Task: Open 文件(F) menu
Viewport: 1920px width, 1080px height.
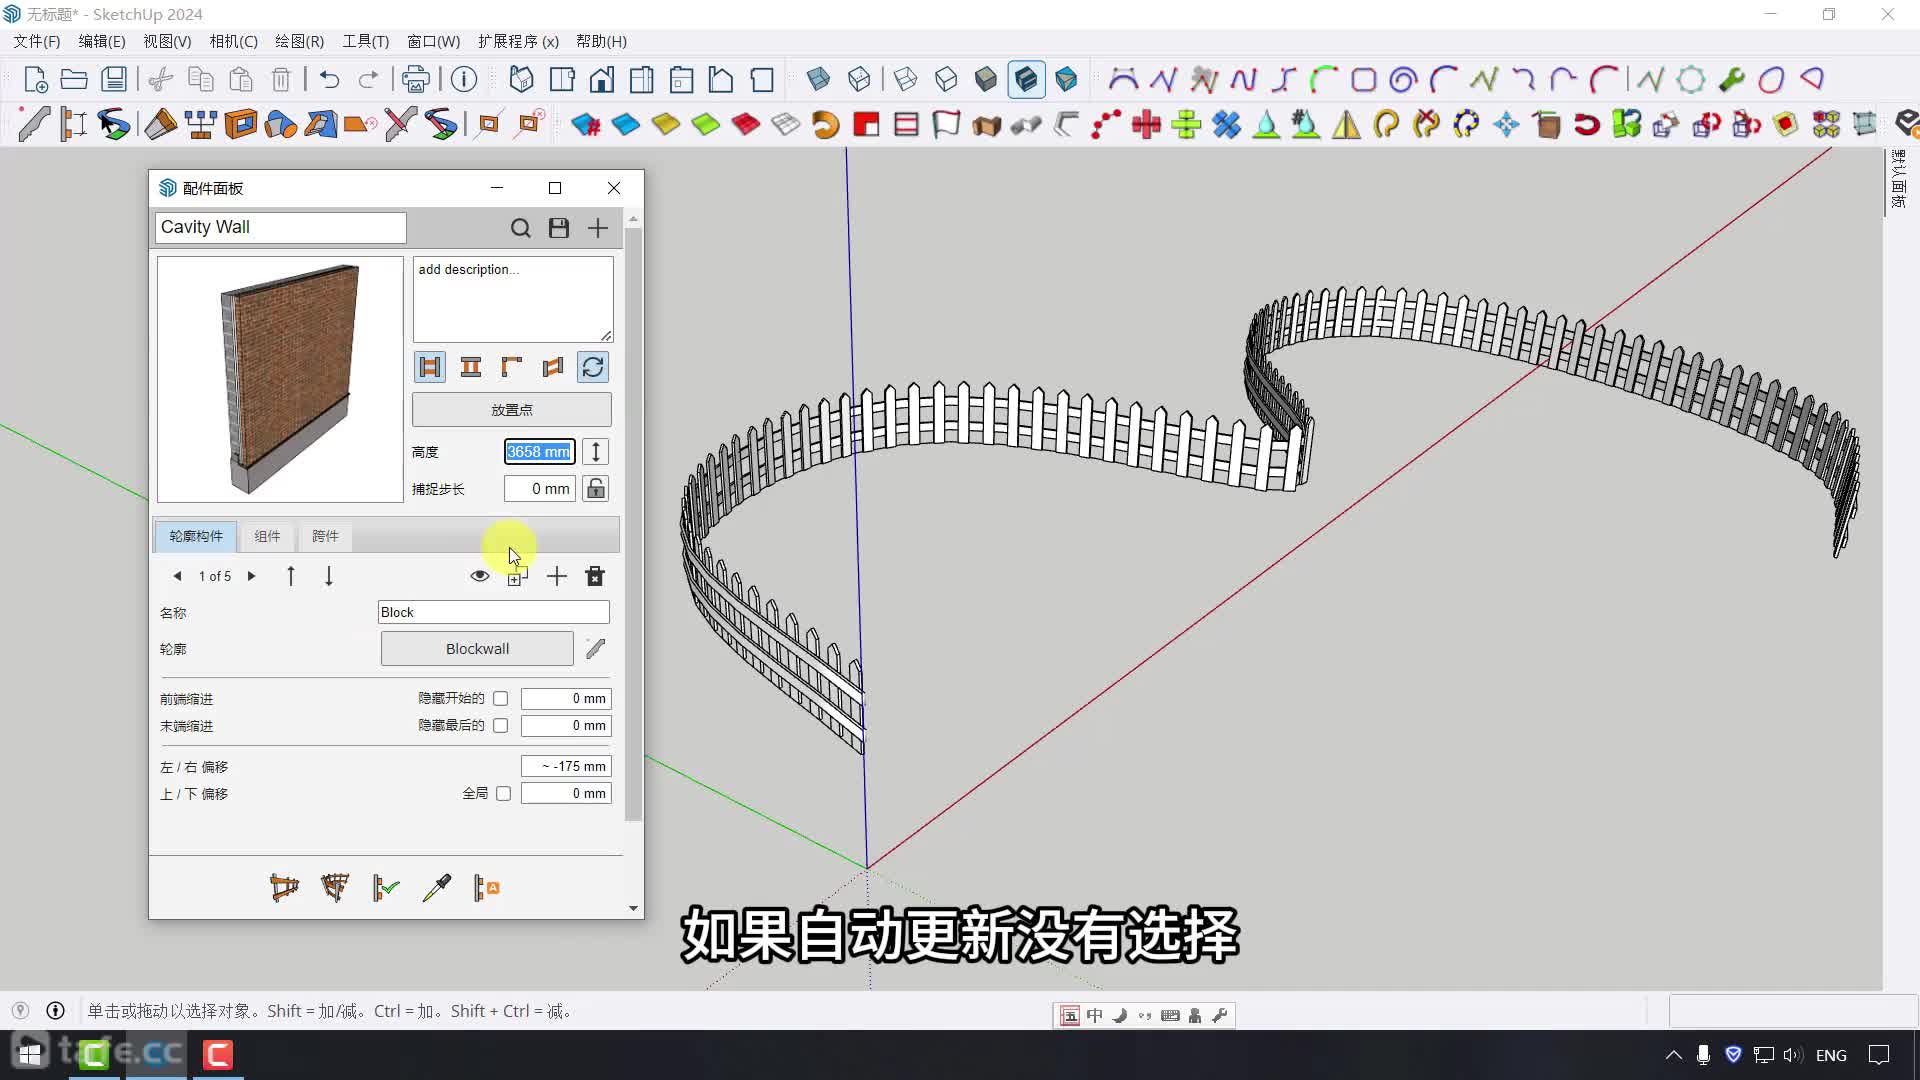Action: [36, 41]
